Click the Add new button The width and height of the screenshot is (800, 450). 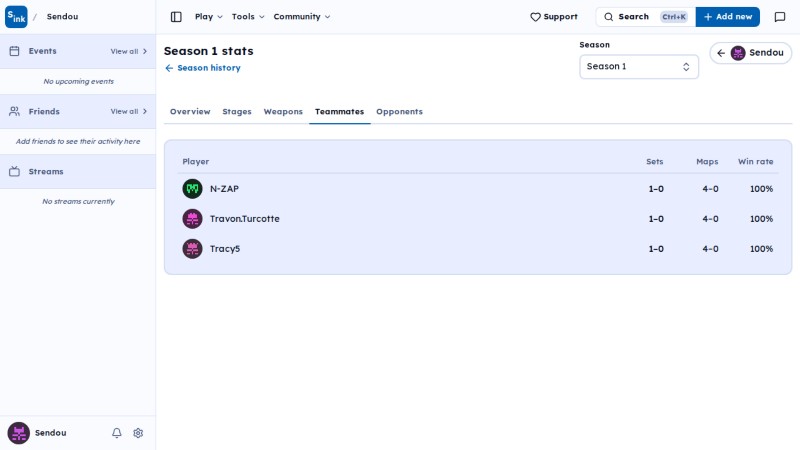[x=728, y=17]
